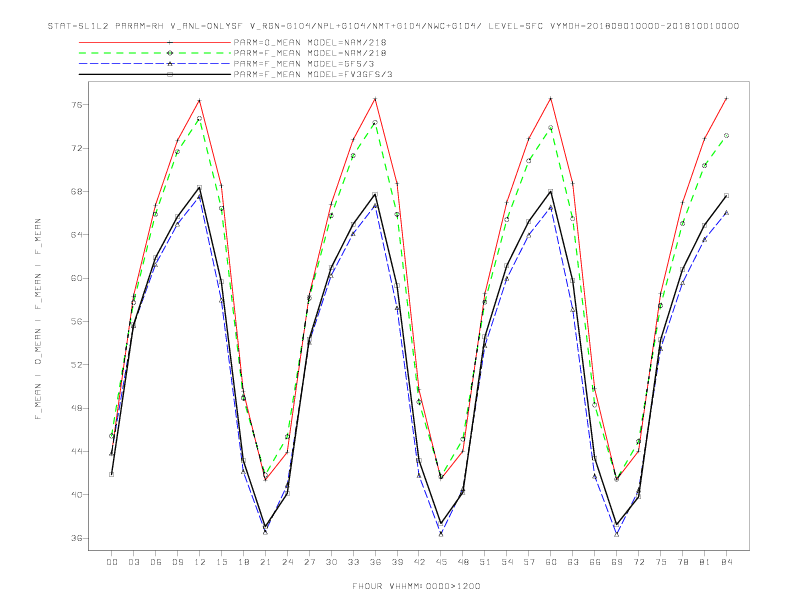Image resolution: width=792 pixels, height=612 pixels.
Task: Click y-axis tick value 52
Action: (x=77, y=365)
